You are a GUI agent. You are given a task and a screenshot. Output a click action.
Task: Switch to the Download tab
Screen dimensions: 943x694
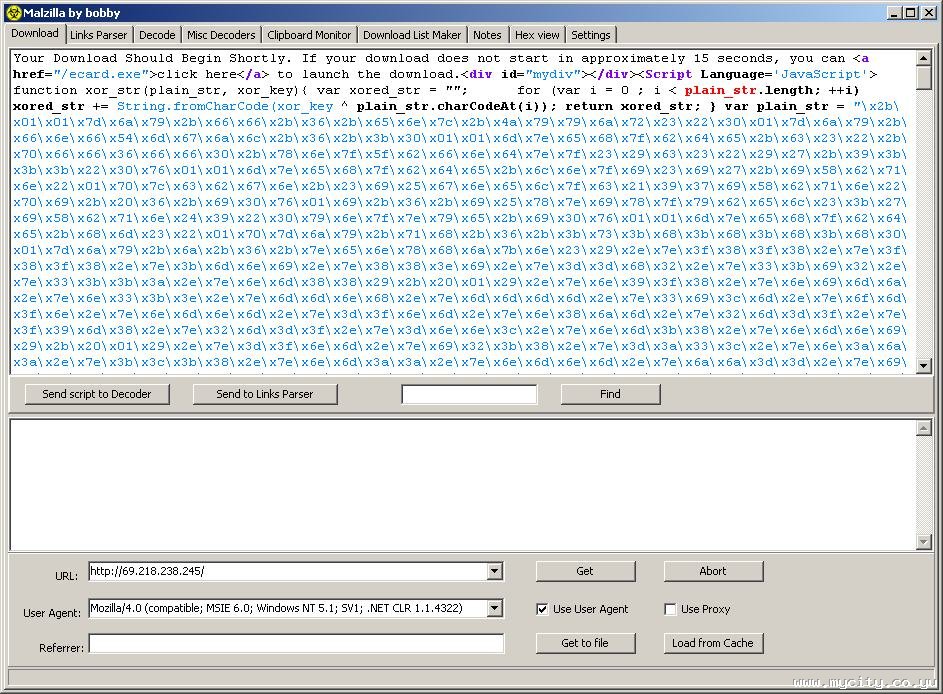click(x=35, y=34)
